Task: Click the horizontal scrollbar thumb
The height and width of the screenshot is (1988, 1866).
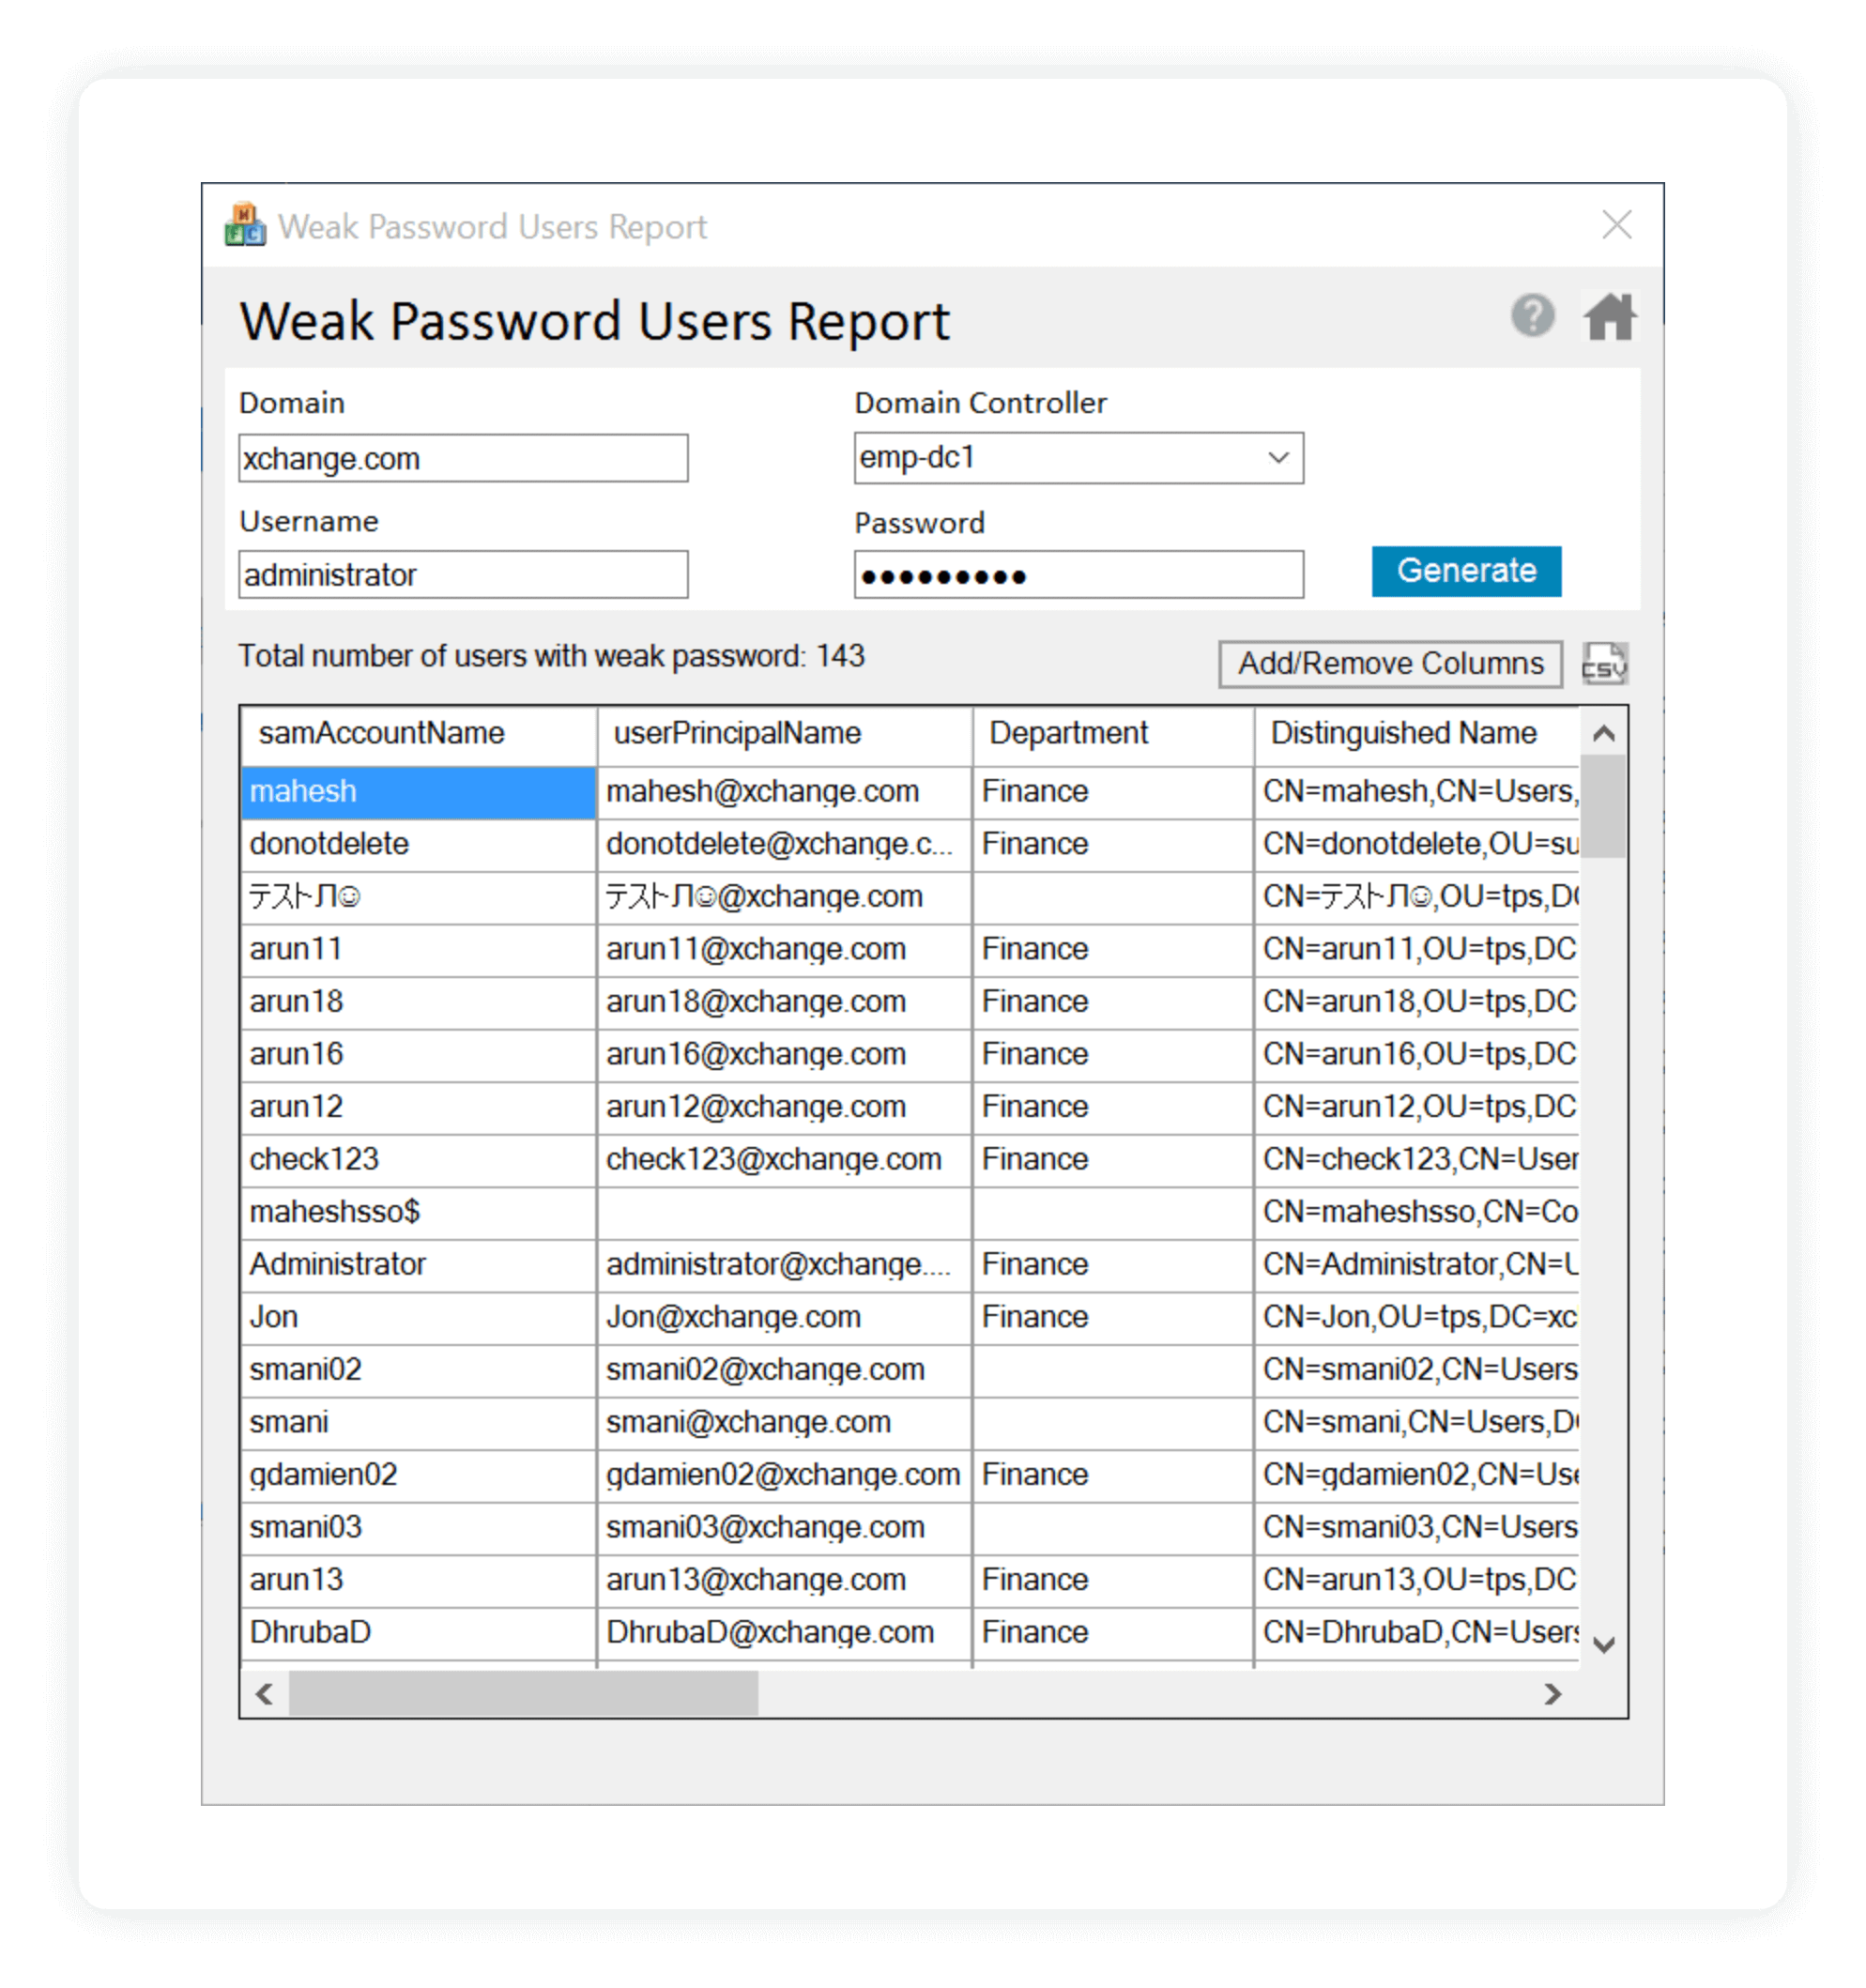Action: (x=522, y=1694)
